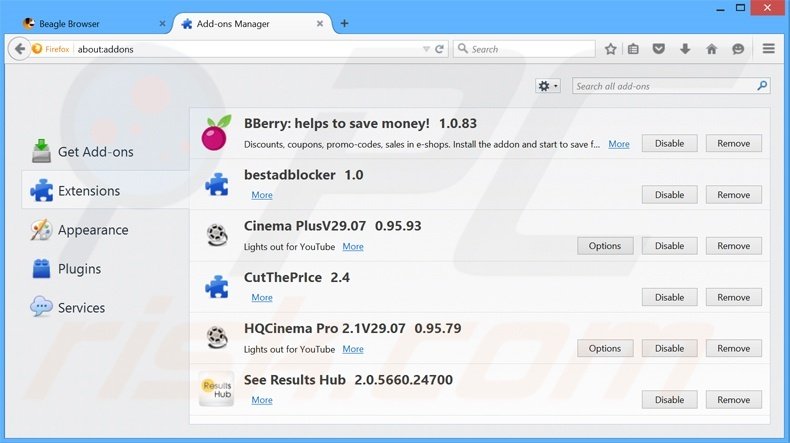Open Options for Cinema PlusV29.07

pyautogui.click(x=605, y=245)
